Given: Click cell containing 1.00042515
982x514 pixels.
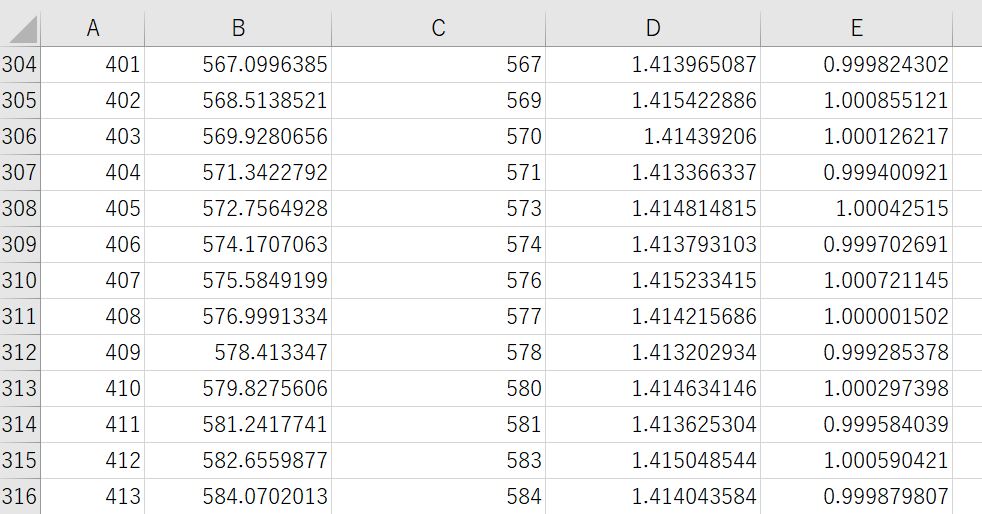Looking at the screenshot, I should click(857, 208).
